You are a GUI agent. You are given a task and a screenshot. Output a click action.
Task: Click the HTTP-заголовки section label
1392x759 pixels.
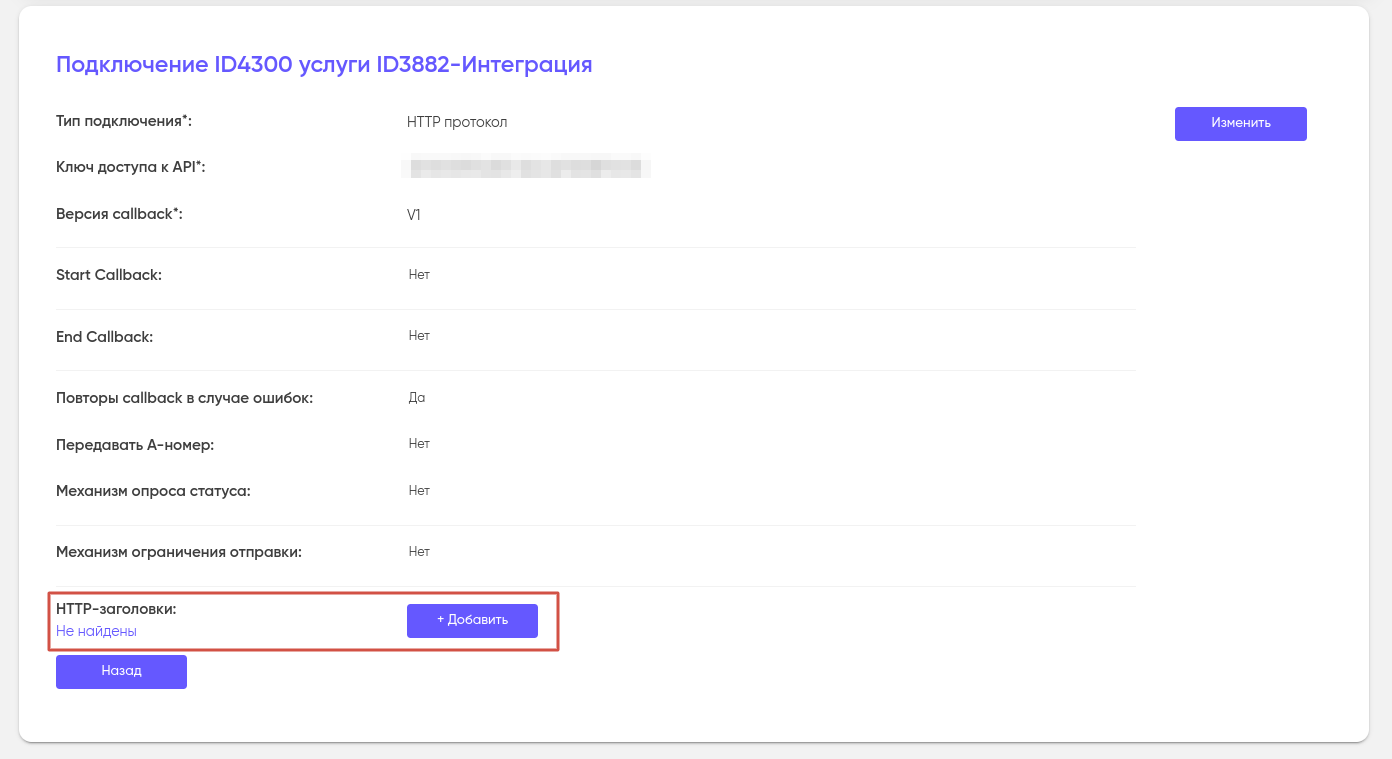point(116,608)
